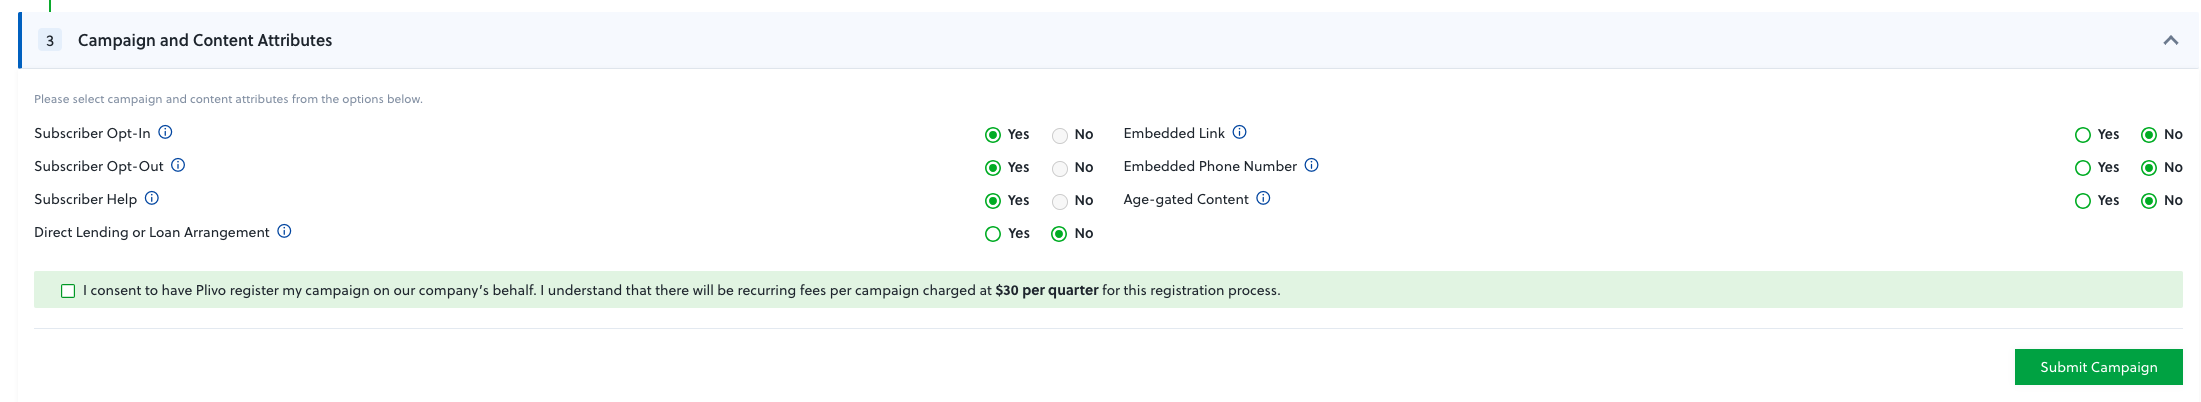
Task: Select No for Subscriber Opt-Out
Action: [x=1060, y=168]
